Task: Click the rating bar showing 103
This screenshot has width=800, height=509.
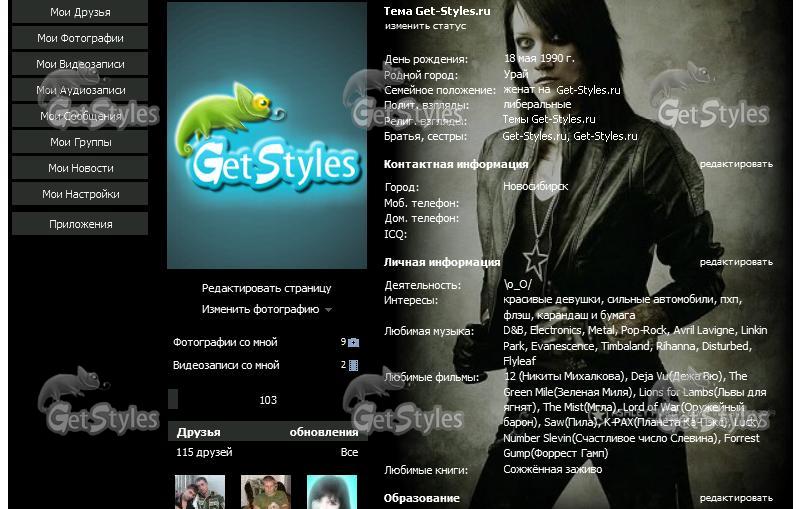Action: coord(267,400)
